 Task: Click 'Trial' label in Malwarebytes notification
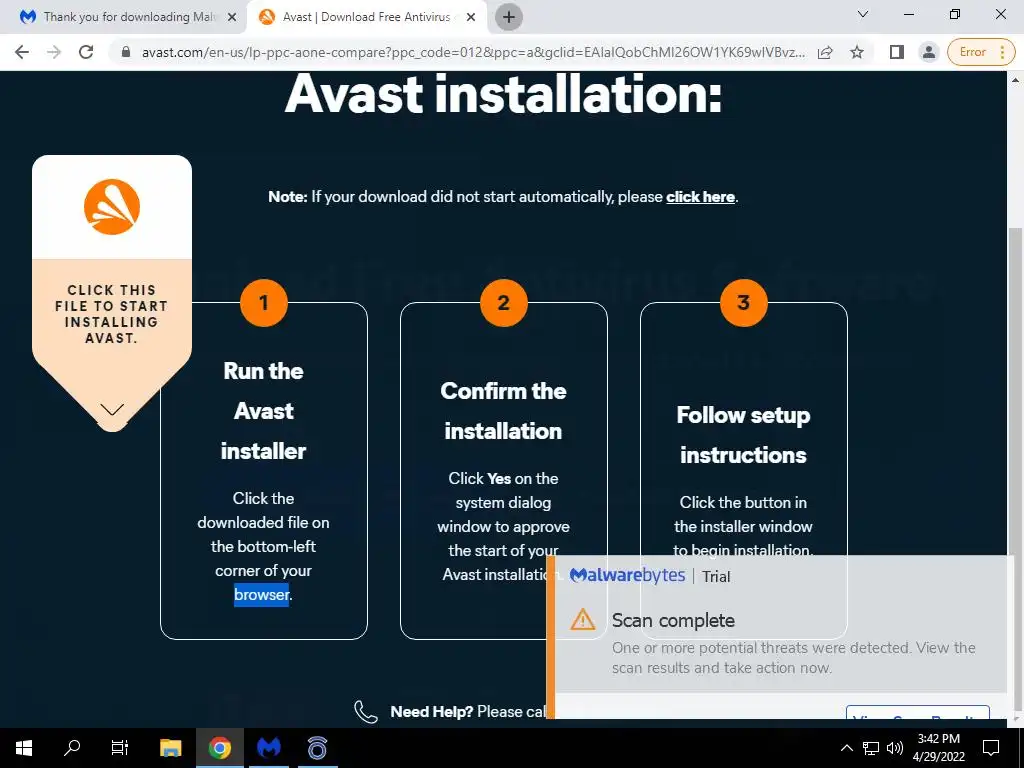[x=716, y=577]
